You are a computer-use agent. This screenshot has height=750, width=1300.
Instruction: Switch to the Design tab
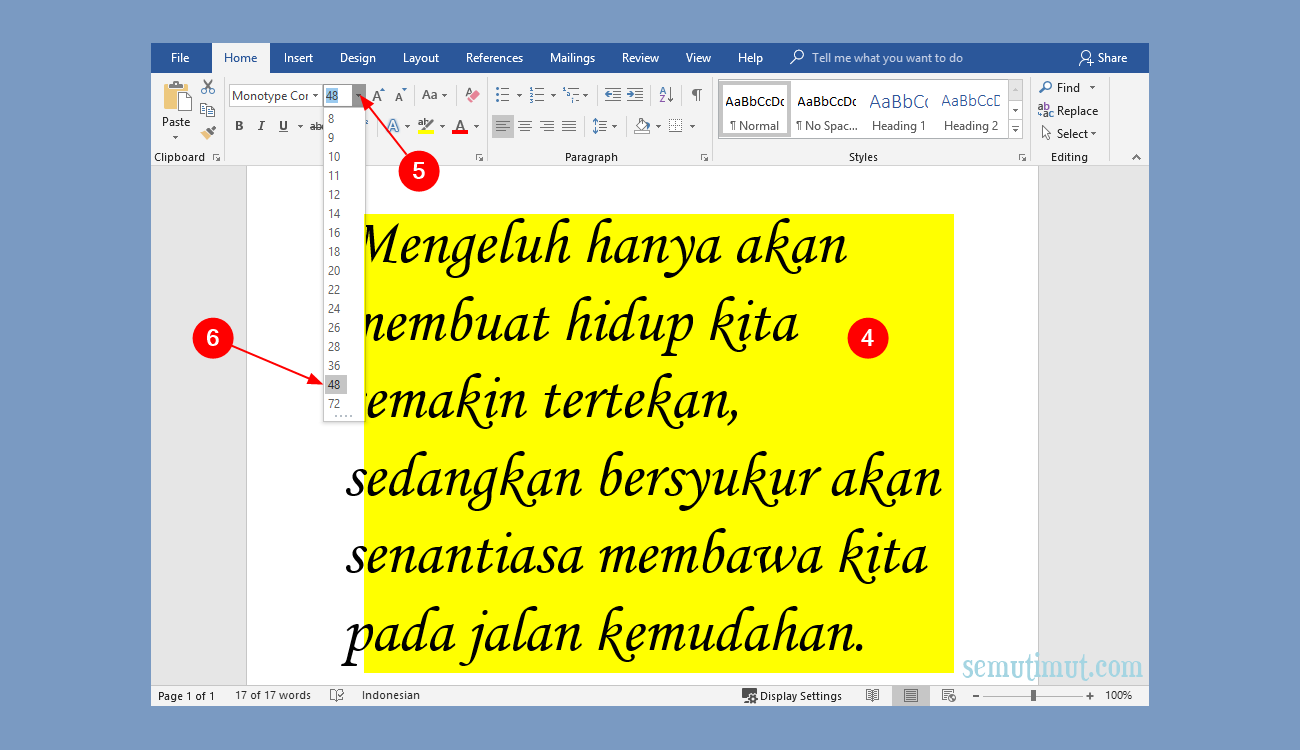pos(358,58)
